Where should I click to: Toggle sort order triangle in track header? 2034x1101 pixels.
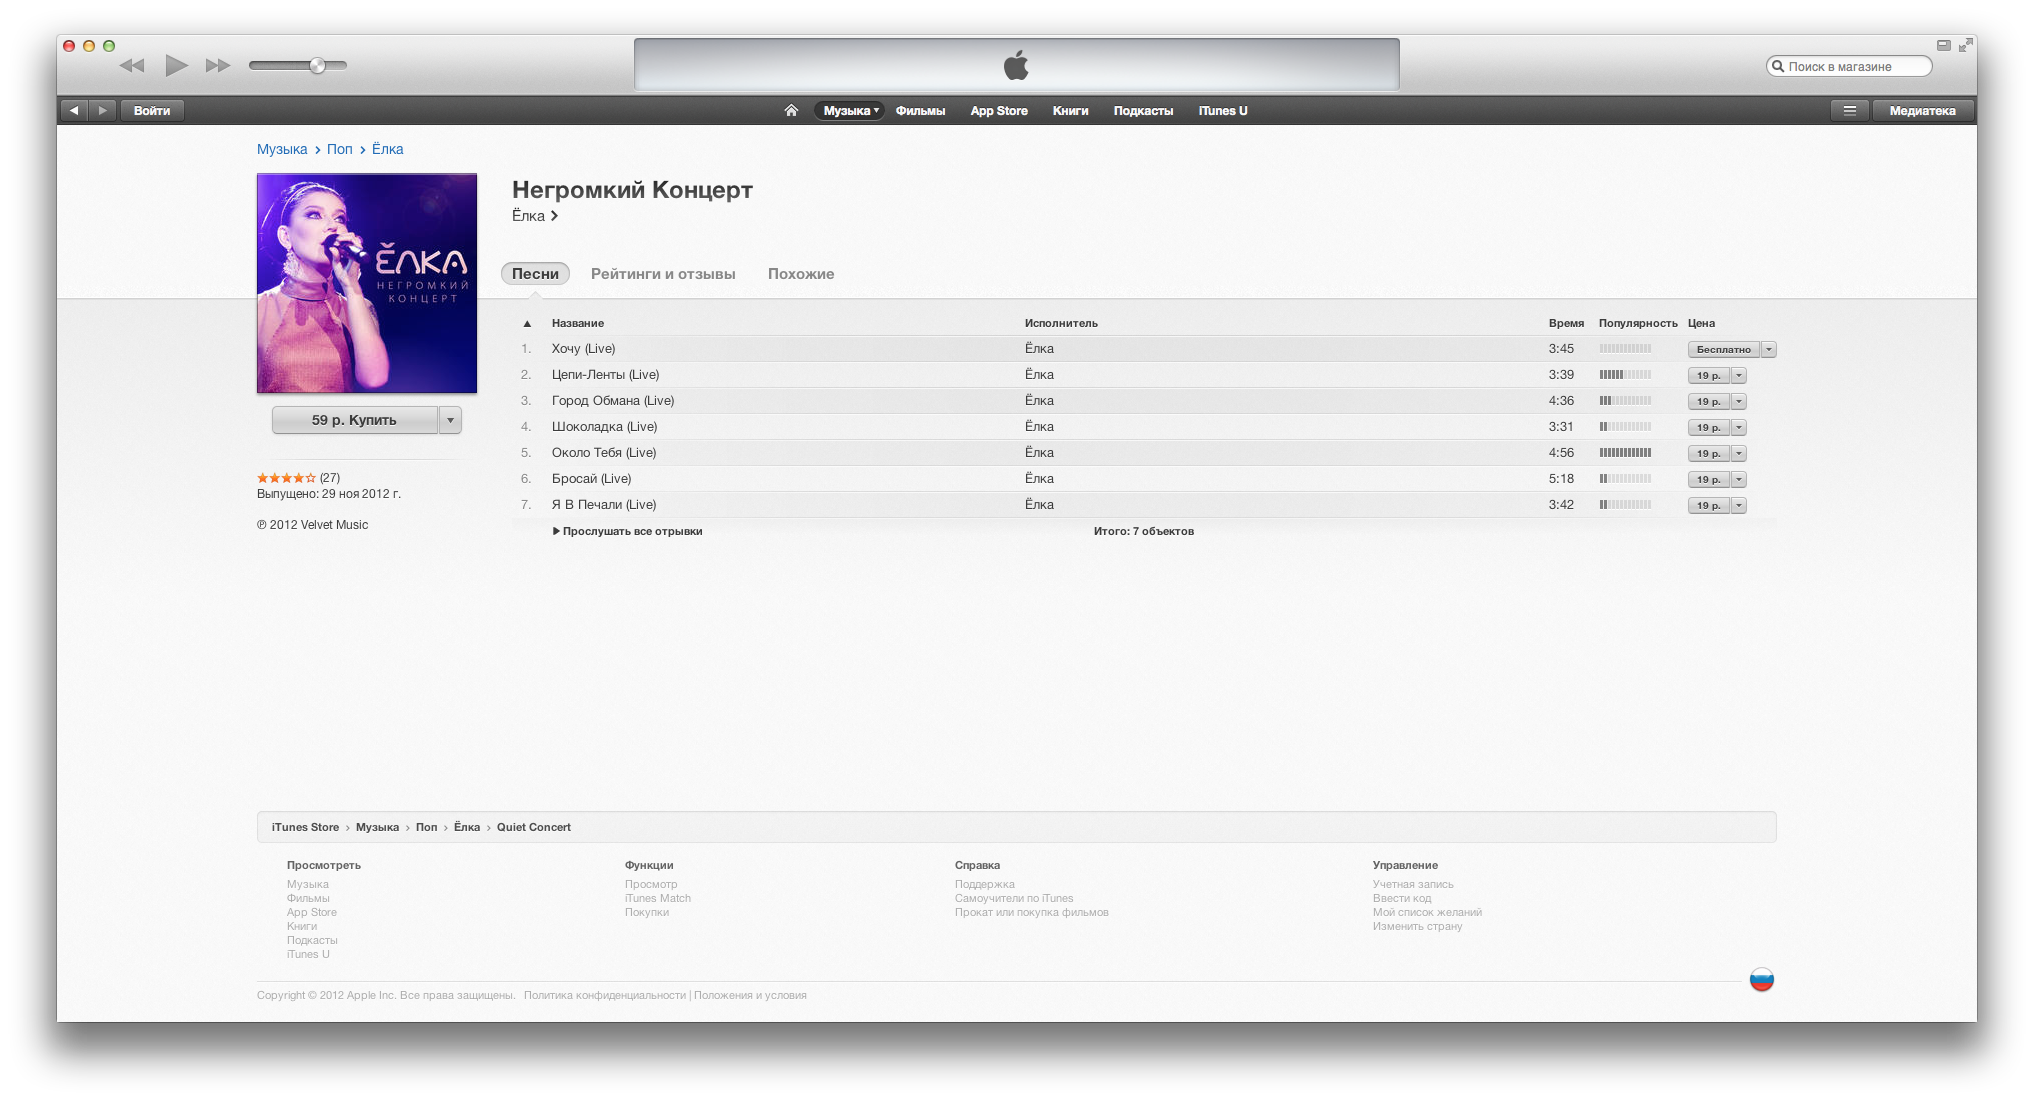(x=527, y=324)
